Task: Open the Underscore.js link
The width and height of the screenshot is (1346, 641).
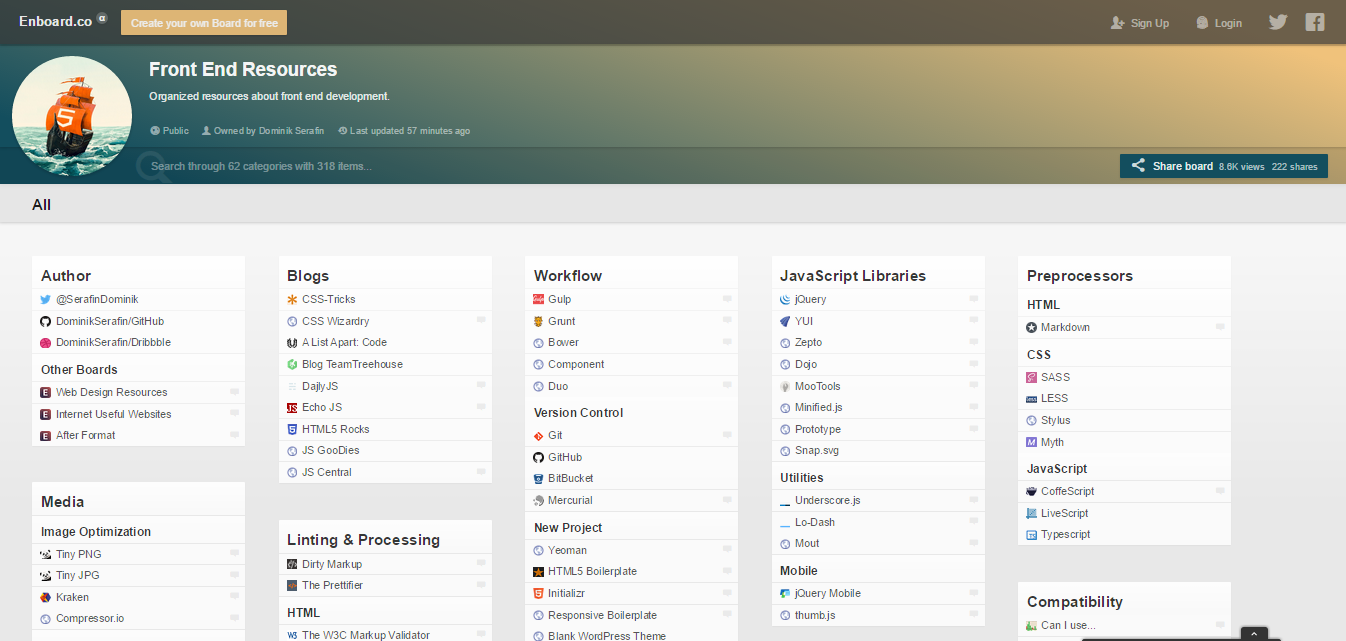Action: pyautogui.click(x=827, y=500)
